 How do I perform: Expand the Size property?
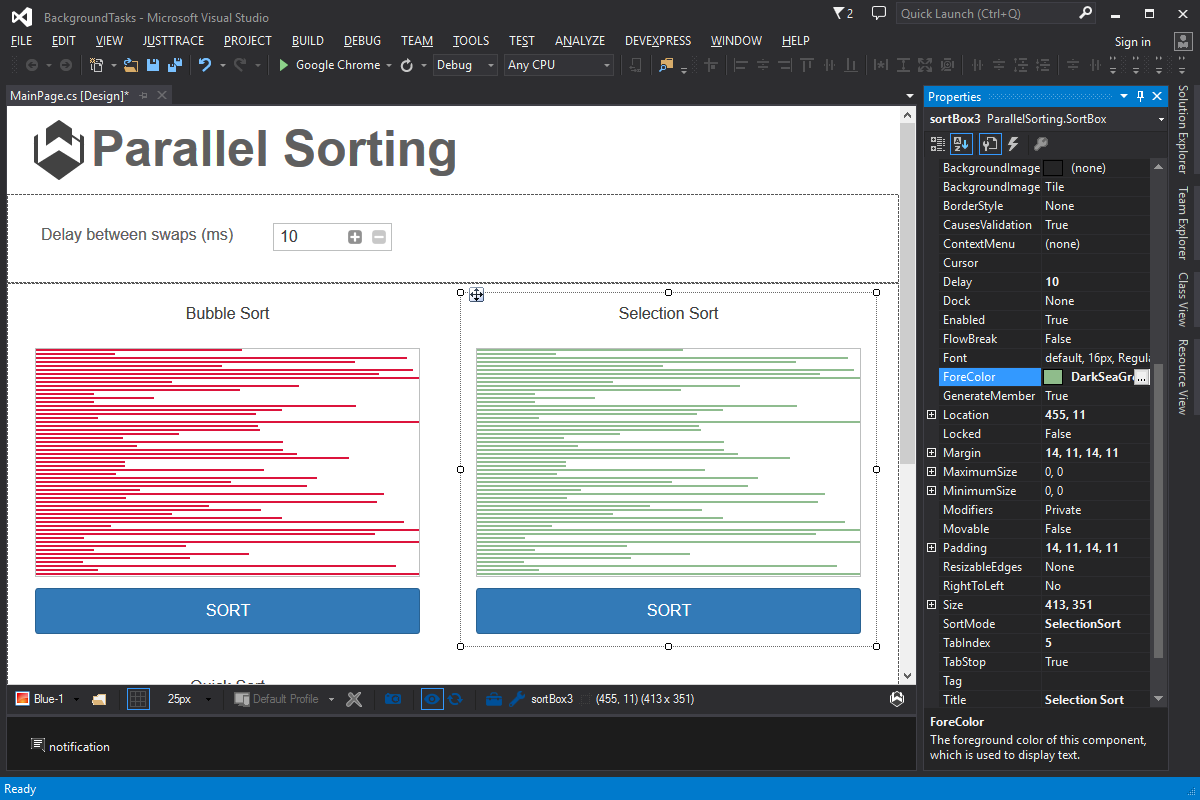pos(932,605)
